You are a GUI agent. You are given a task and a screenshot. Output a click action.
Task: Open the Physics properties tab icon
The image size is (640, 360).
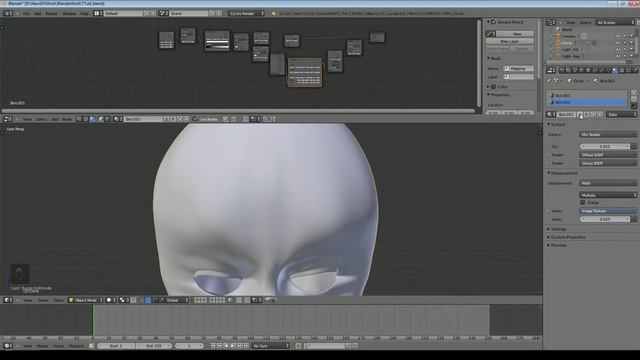[635, 70]
